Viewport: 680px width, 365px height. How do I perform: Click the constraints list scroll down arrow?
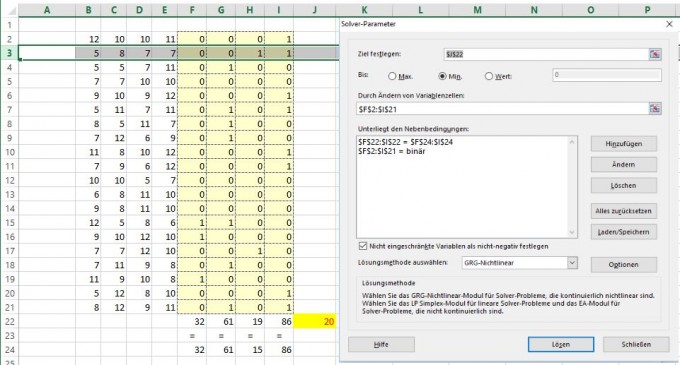(572, 232)
